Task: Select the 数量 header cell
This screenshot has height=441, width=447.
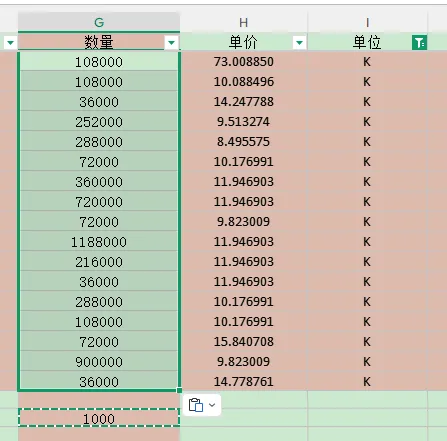Action: tap(99, 42)
